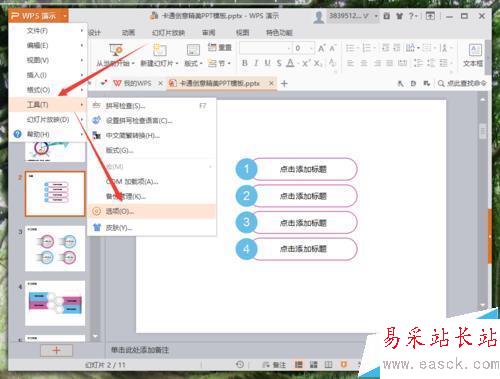Expand the Insert (插入) submenu arrow

point(82,75)
